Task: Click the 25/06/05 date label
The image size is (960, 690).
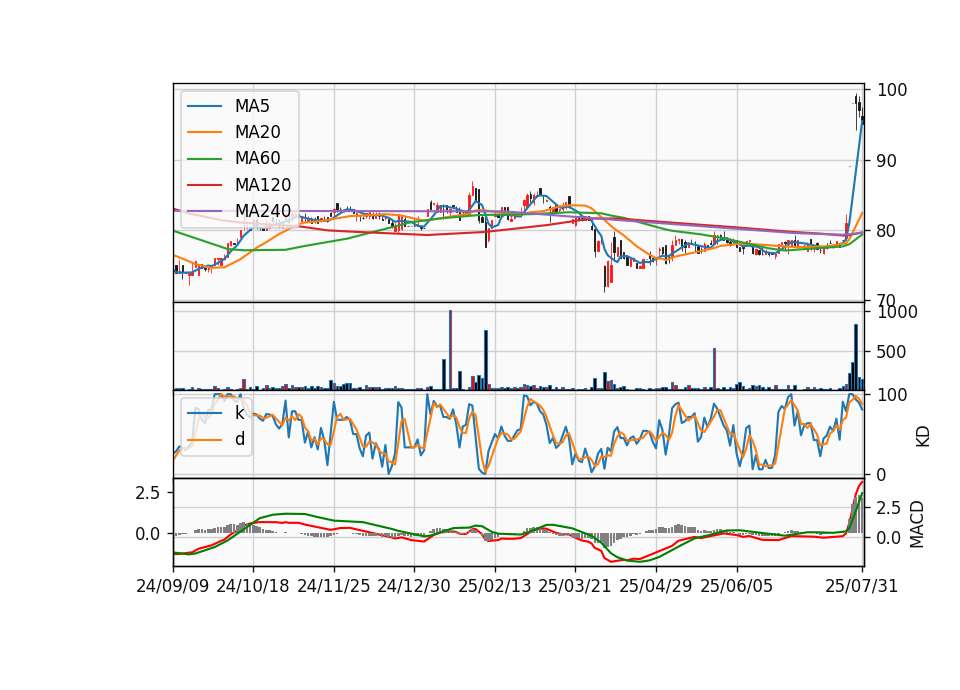Action: (x=737, y=586)
